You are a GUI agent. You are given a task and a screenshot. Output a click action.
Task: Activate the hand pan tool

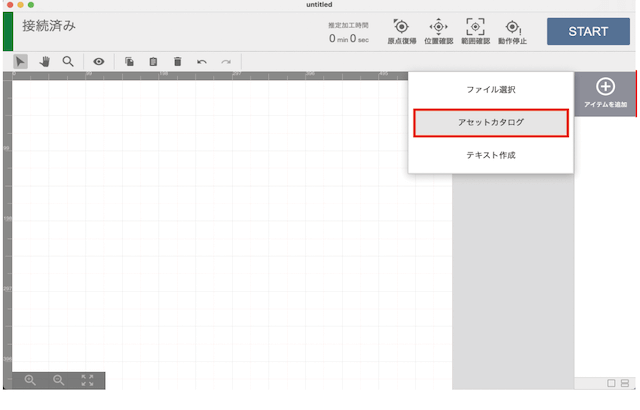(45, 62)
